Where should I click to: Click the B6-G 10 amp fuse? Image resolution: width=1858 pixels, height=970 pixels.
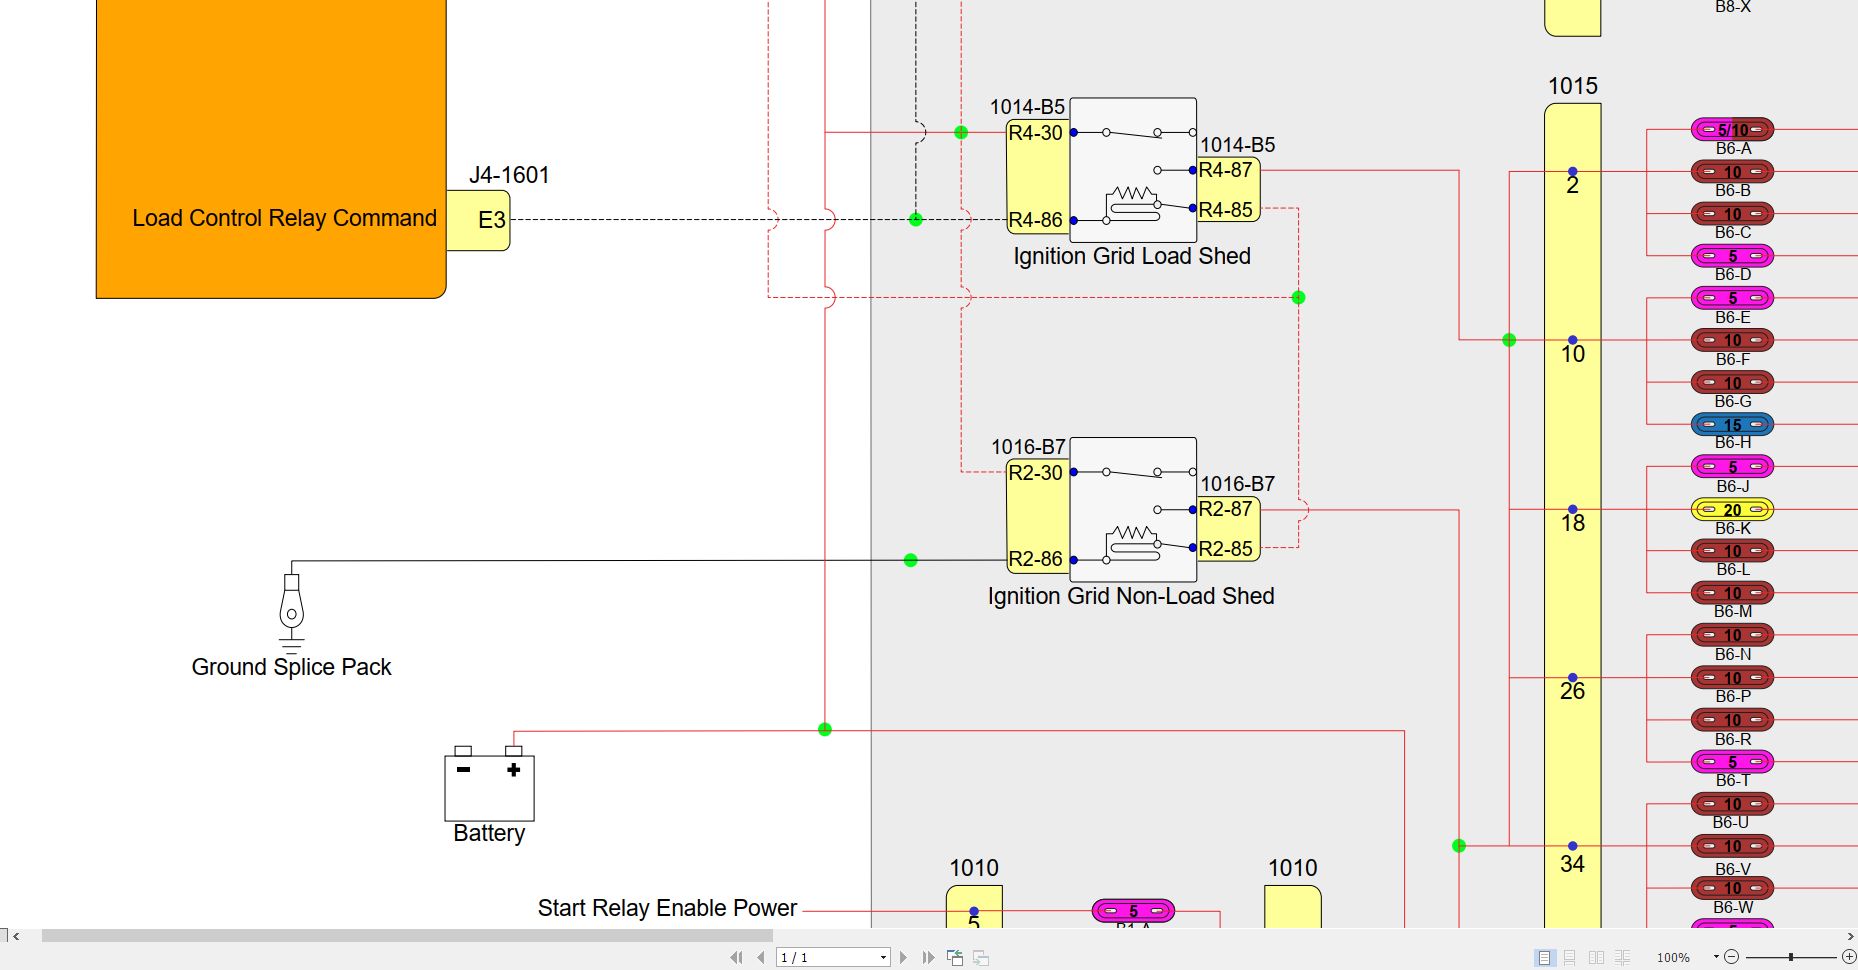click(x=1732, y=383)
